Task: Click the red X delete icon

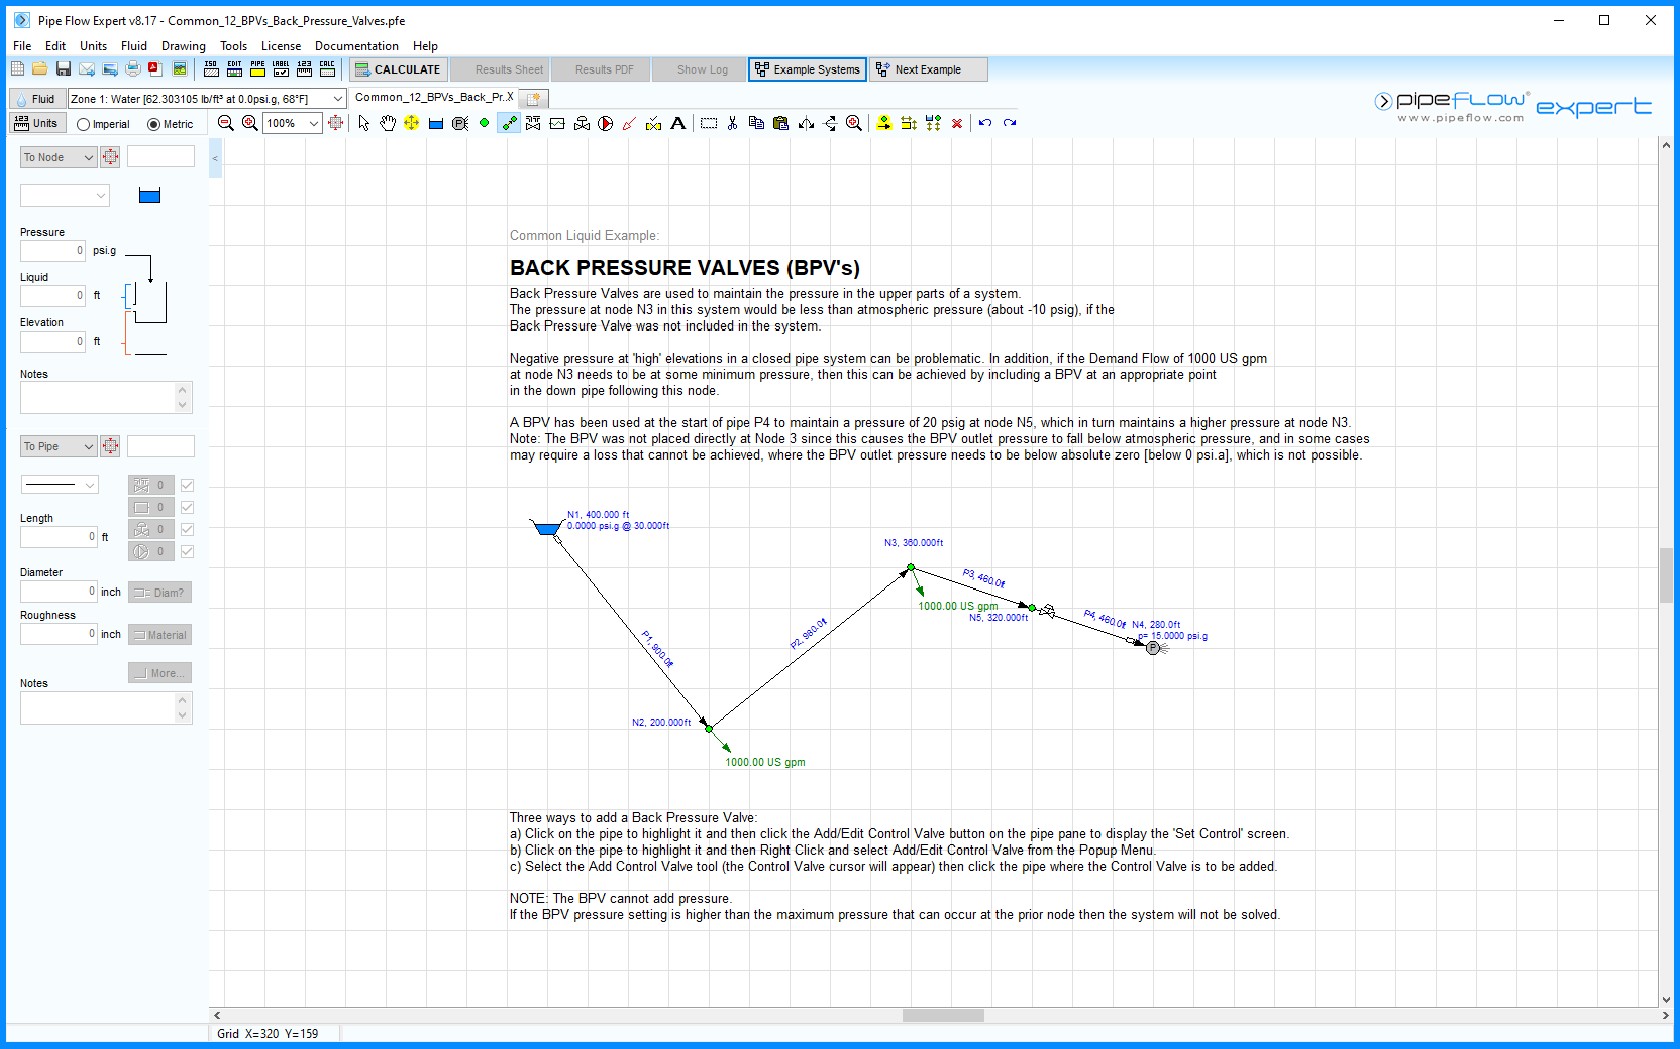Action: coord(957,123)
